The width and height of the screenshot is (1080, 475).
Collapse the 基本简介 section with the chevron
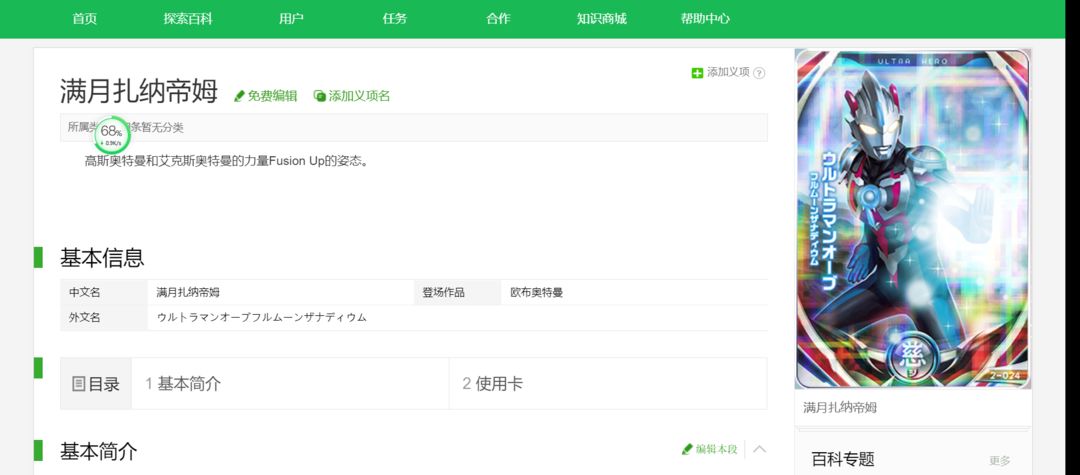pos(759,450)
